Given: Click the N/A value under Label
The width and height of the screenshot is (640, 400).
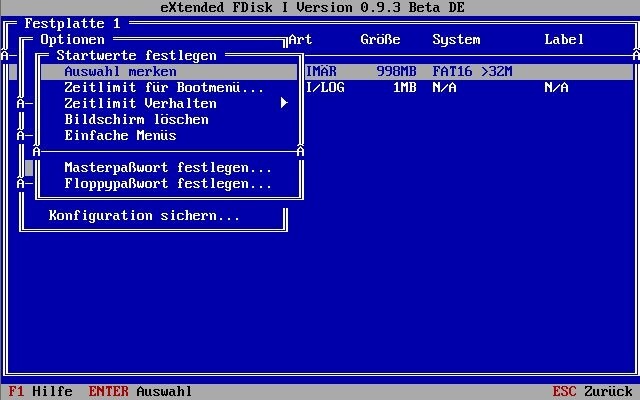Looking at the screenshot, I should pos(556,87).
